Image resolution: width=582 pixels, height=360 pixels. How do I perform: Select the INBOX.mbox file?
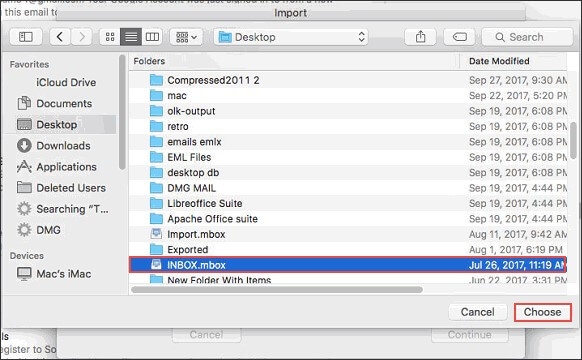pyautogui.click(x=348, y=265)
